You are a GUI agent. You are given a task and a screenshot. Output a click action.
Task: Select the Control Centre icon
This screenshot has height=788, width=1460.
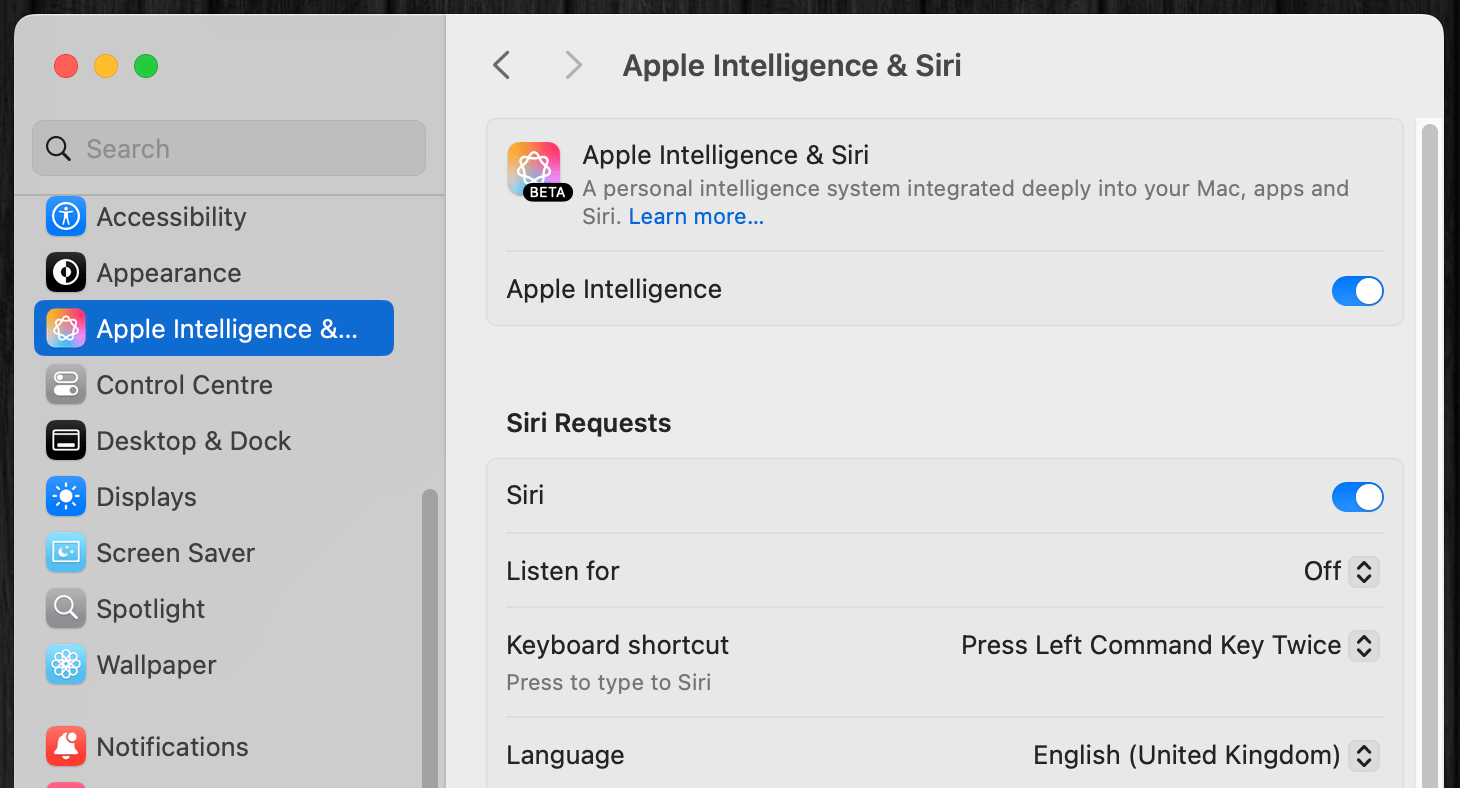(x=66, y=385)
